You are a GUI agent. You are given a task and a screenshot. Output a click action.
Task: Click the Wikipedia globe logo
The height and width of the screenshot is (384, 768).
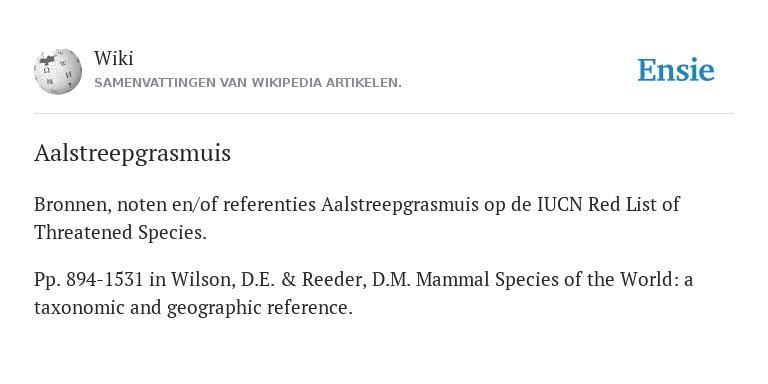[x=58, y=71]
